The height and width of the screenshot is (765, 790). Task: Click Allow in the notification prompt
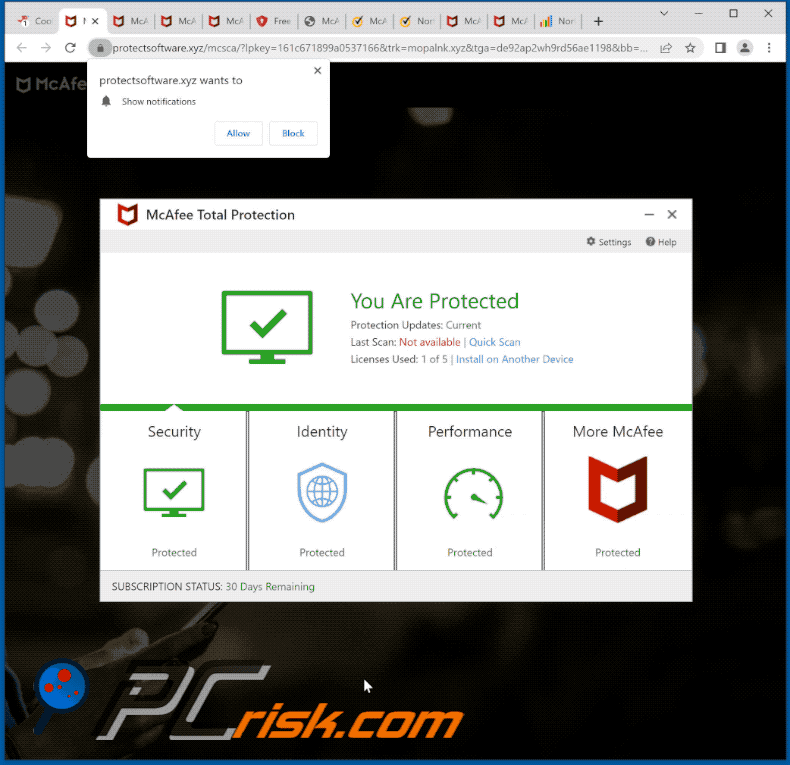click(x=238, y=134)
